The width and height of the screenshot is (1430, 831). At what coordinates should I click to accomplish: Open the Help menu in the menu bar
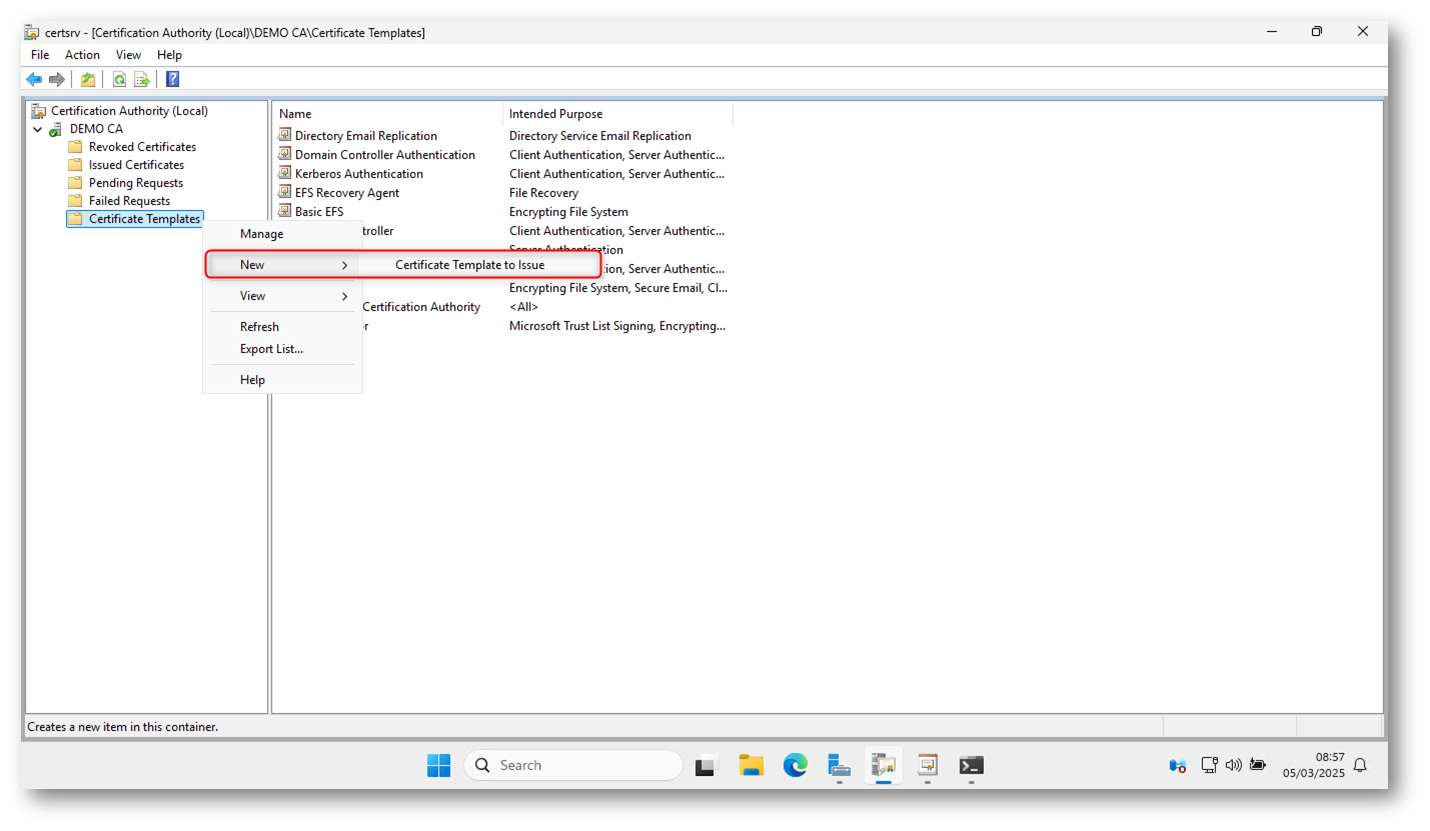point(170,55)
